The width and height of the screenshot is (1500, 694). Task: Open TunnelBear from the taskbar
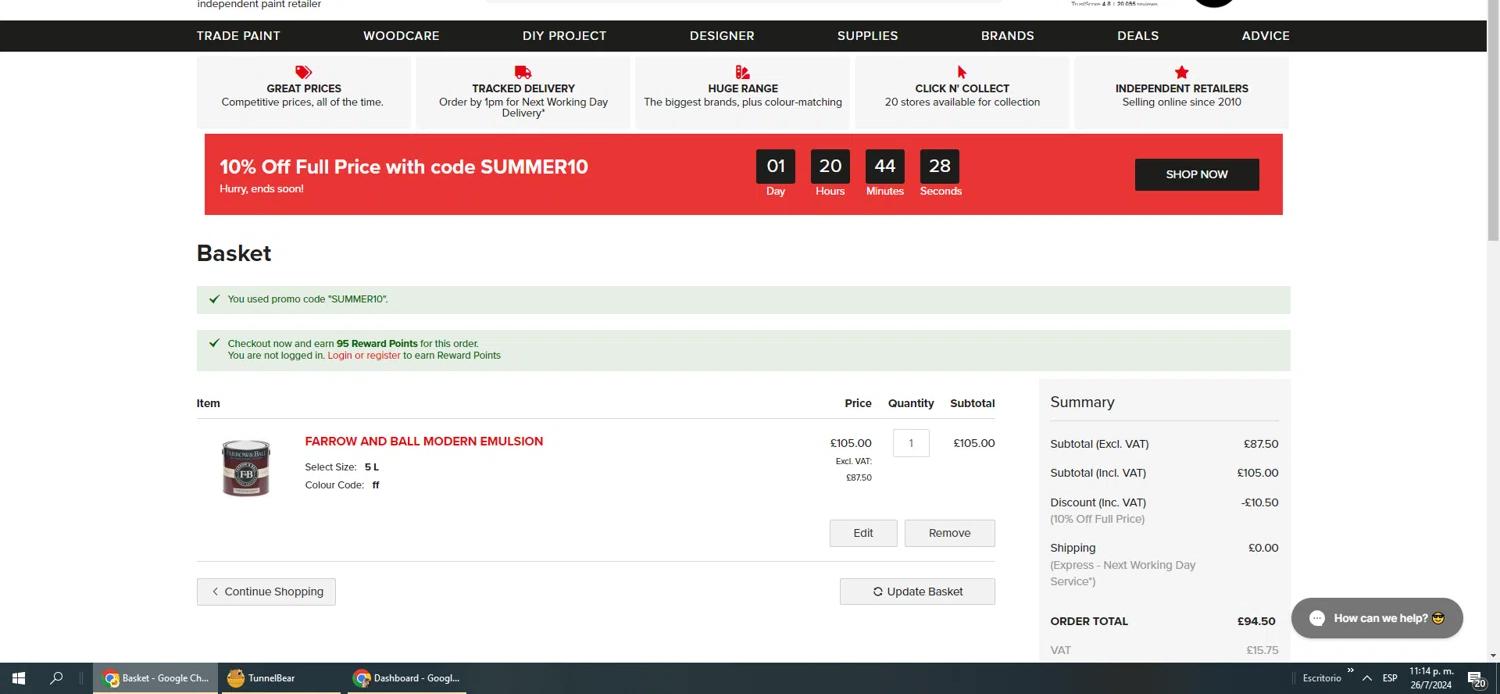point(279,678)
